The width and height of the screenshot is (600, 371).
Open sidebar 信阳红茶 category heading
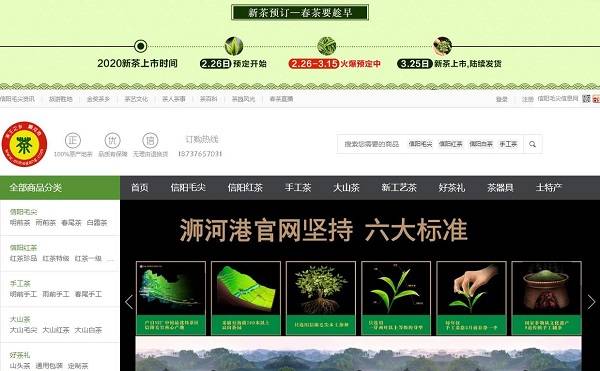coord(23,248)
